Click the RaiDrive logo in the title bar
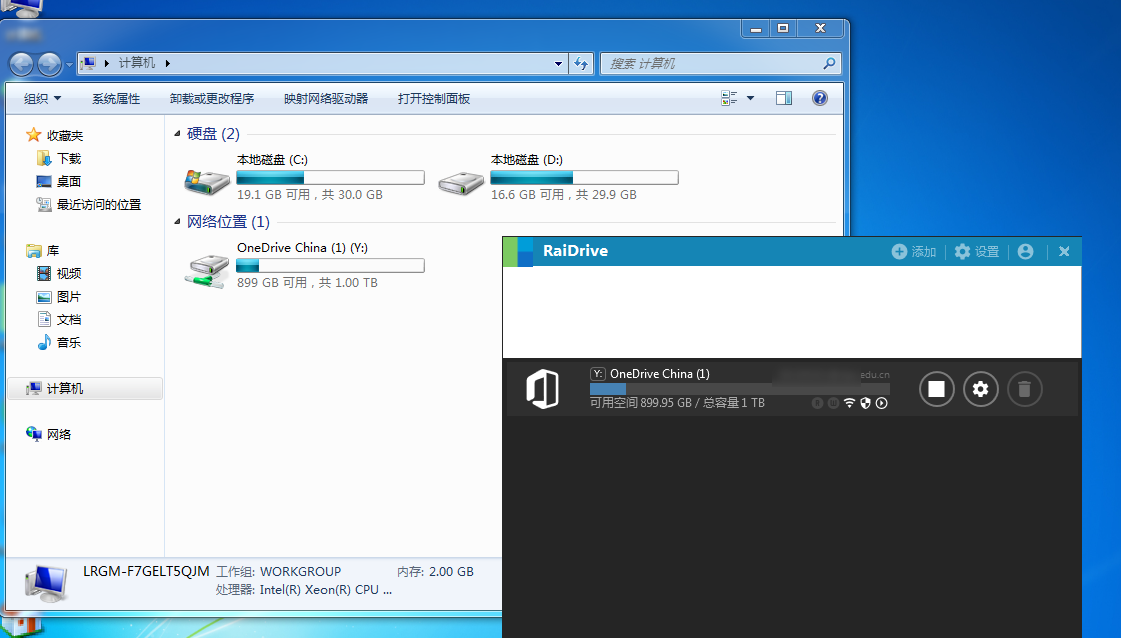The width and height of the screenshot is (1121, 638). [x=518, y=251]
